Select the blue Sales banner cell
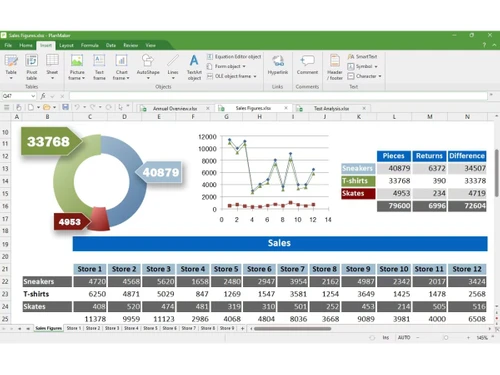 click(280, 243)
